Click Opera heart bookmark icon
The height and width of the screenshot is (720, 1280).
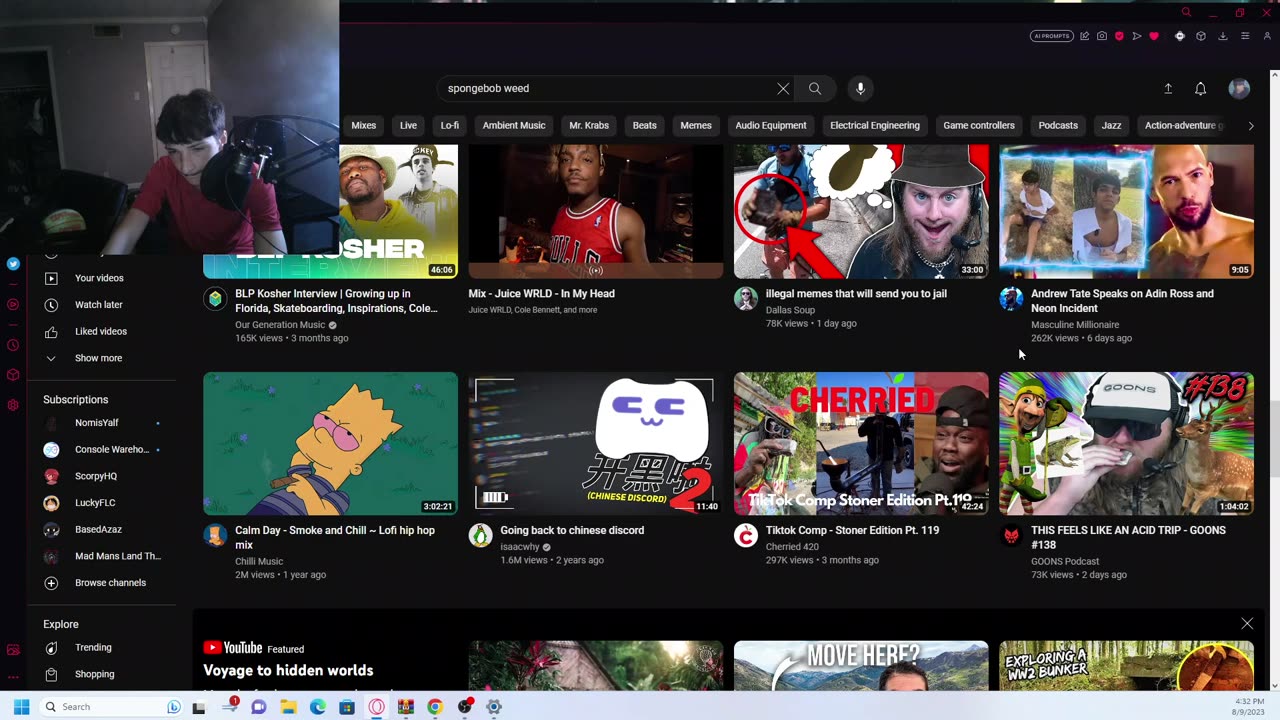pyautogui.click(x=1154, y=36)
